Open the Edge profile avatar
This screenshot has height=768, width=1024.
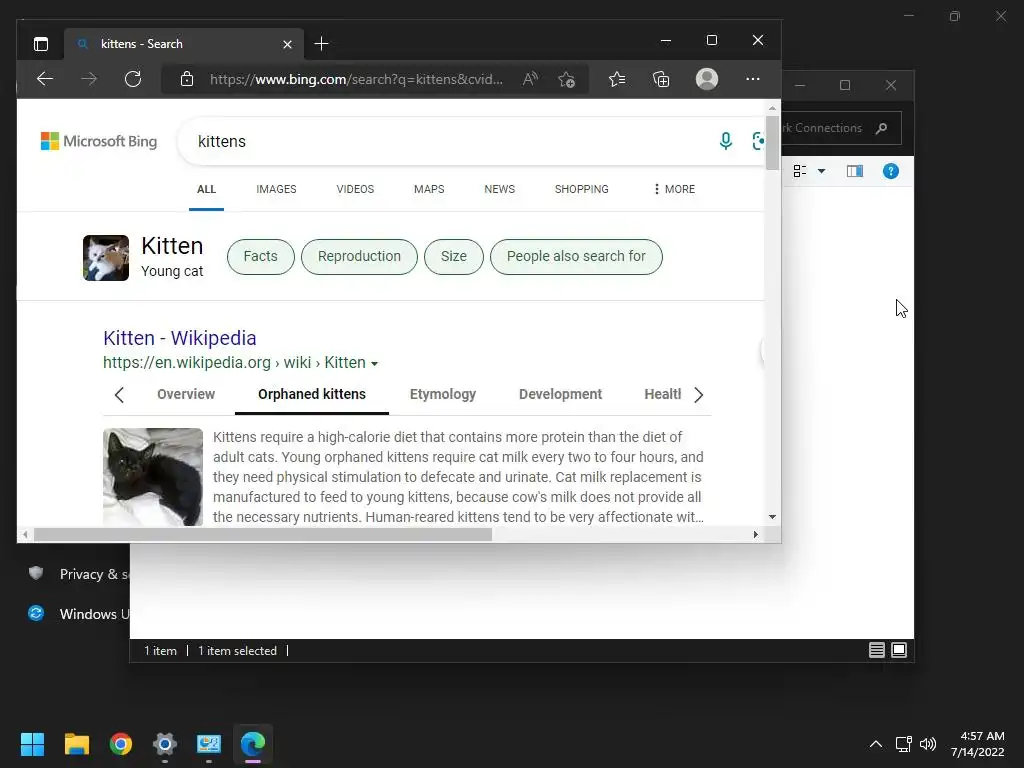coord(707,79)
